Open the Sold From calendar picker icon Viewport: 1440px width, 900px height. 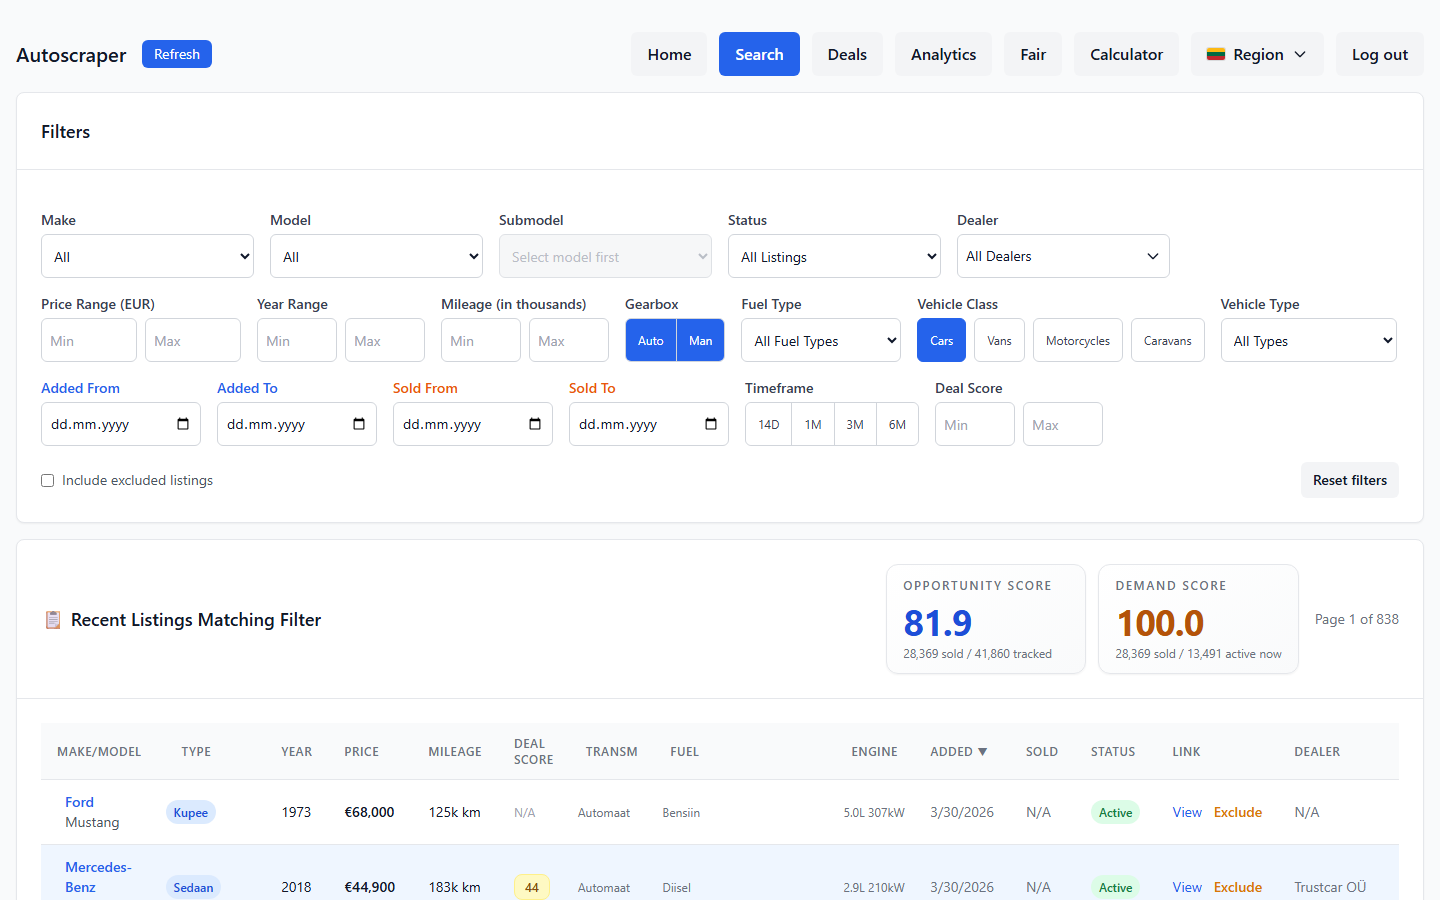[536, 424]
